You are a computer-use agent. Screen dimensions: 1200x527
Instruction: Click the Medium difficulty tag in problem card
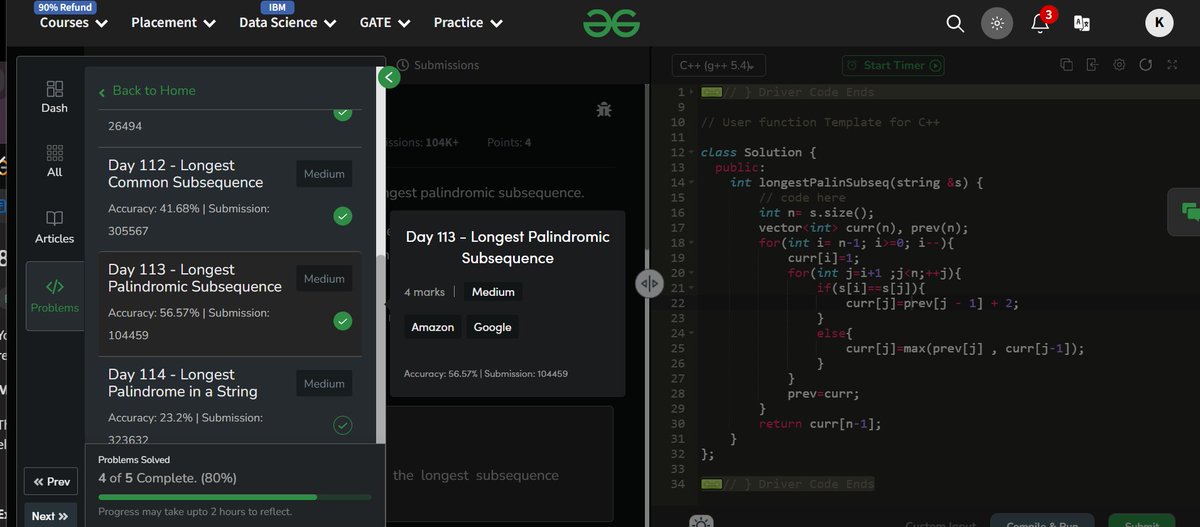pos(493,292)
